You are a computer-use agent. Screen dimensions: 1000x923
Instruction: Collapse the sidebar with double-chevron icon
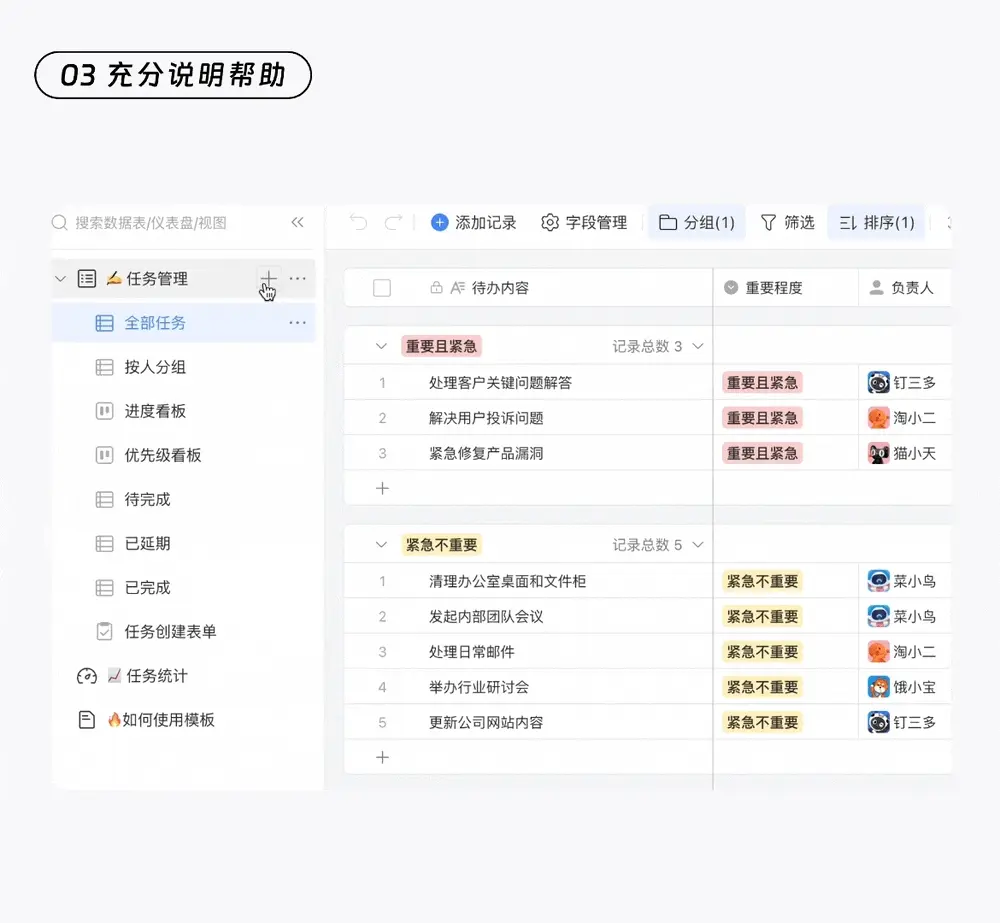[297, 222]
